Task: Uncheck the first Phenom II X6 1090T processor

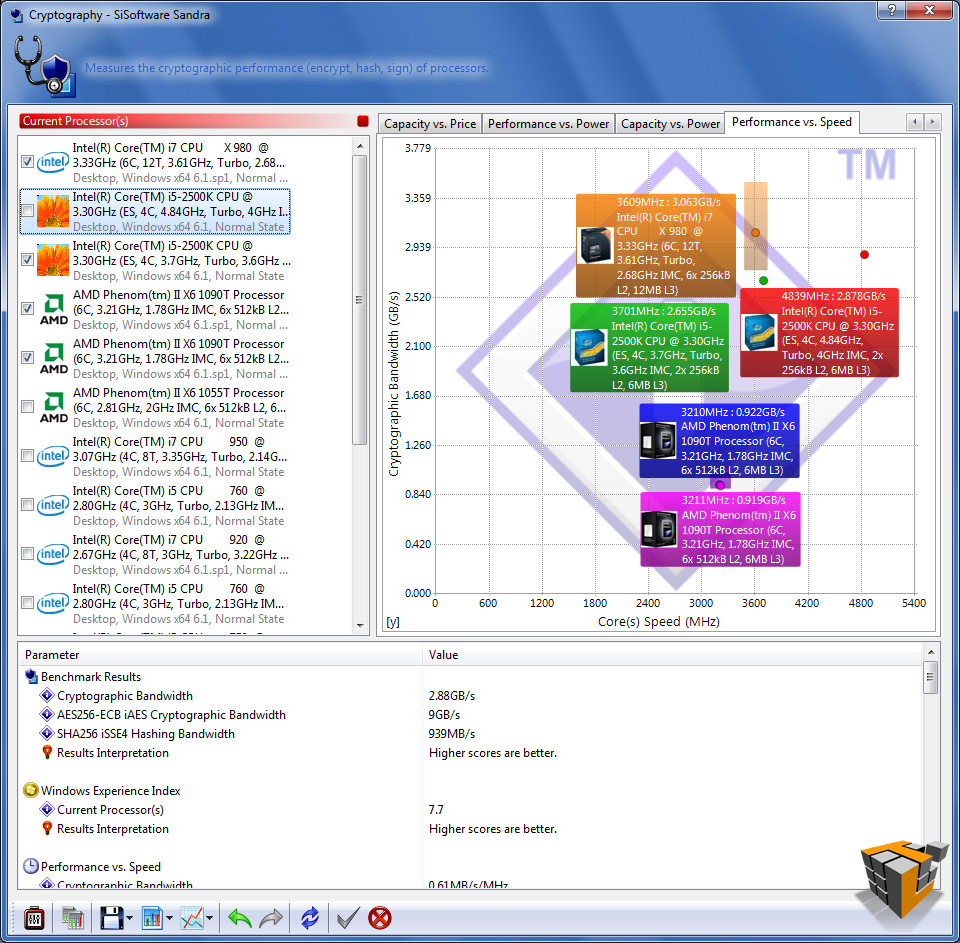Action: point(27,309)
